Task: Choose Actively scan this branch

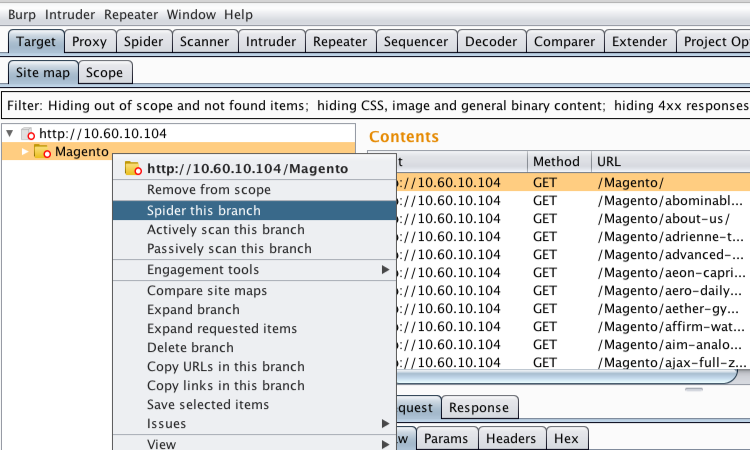Action: point(254,230)
